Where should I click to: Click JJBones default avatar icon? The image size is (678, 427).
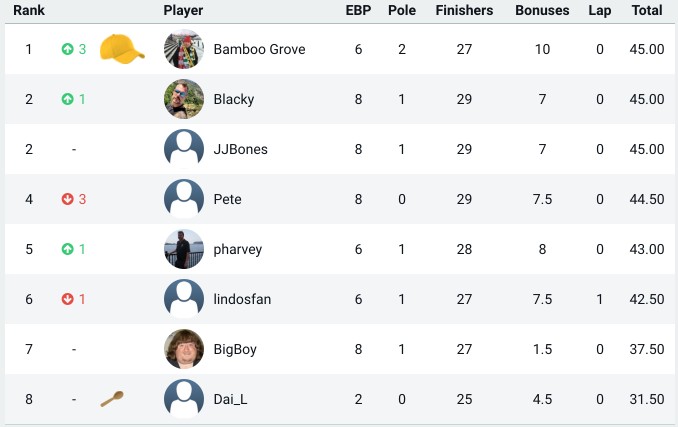click(184, 149)
